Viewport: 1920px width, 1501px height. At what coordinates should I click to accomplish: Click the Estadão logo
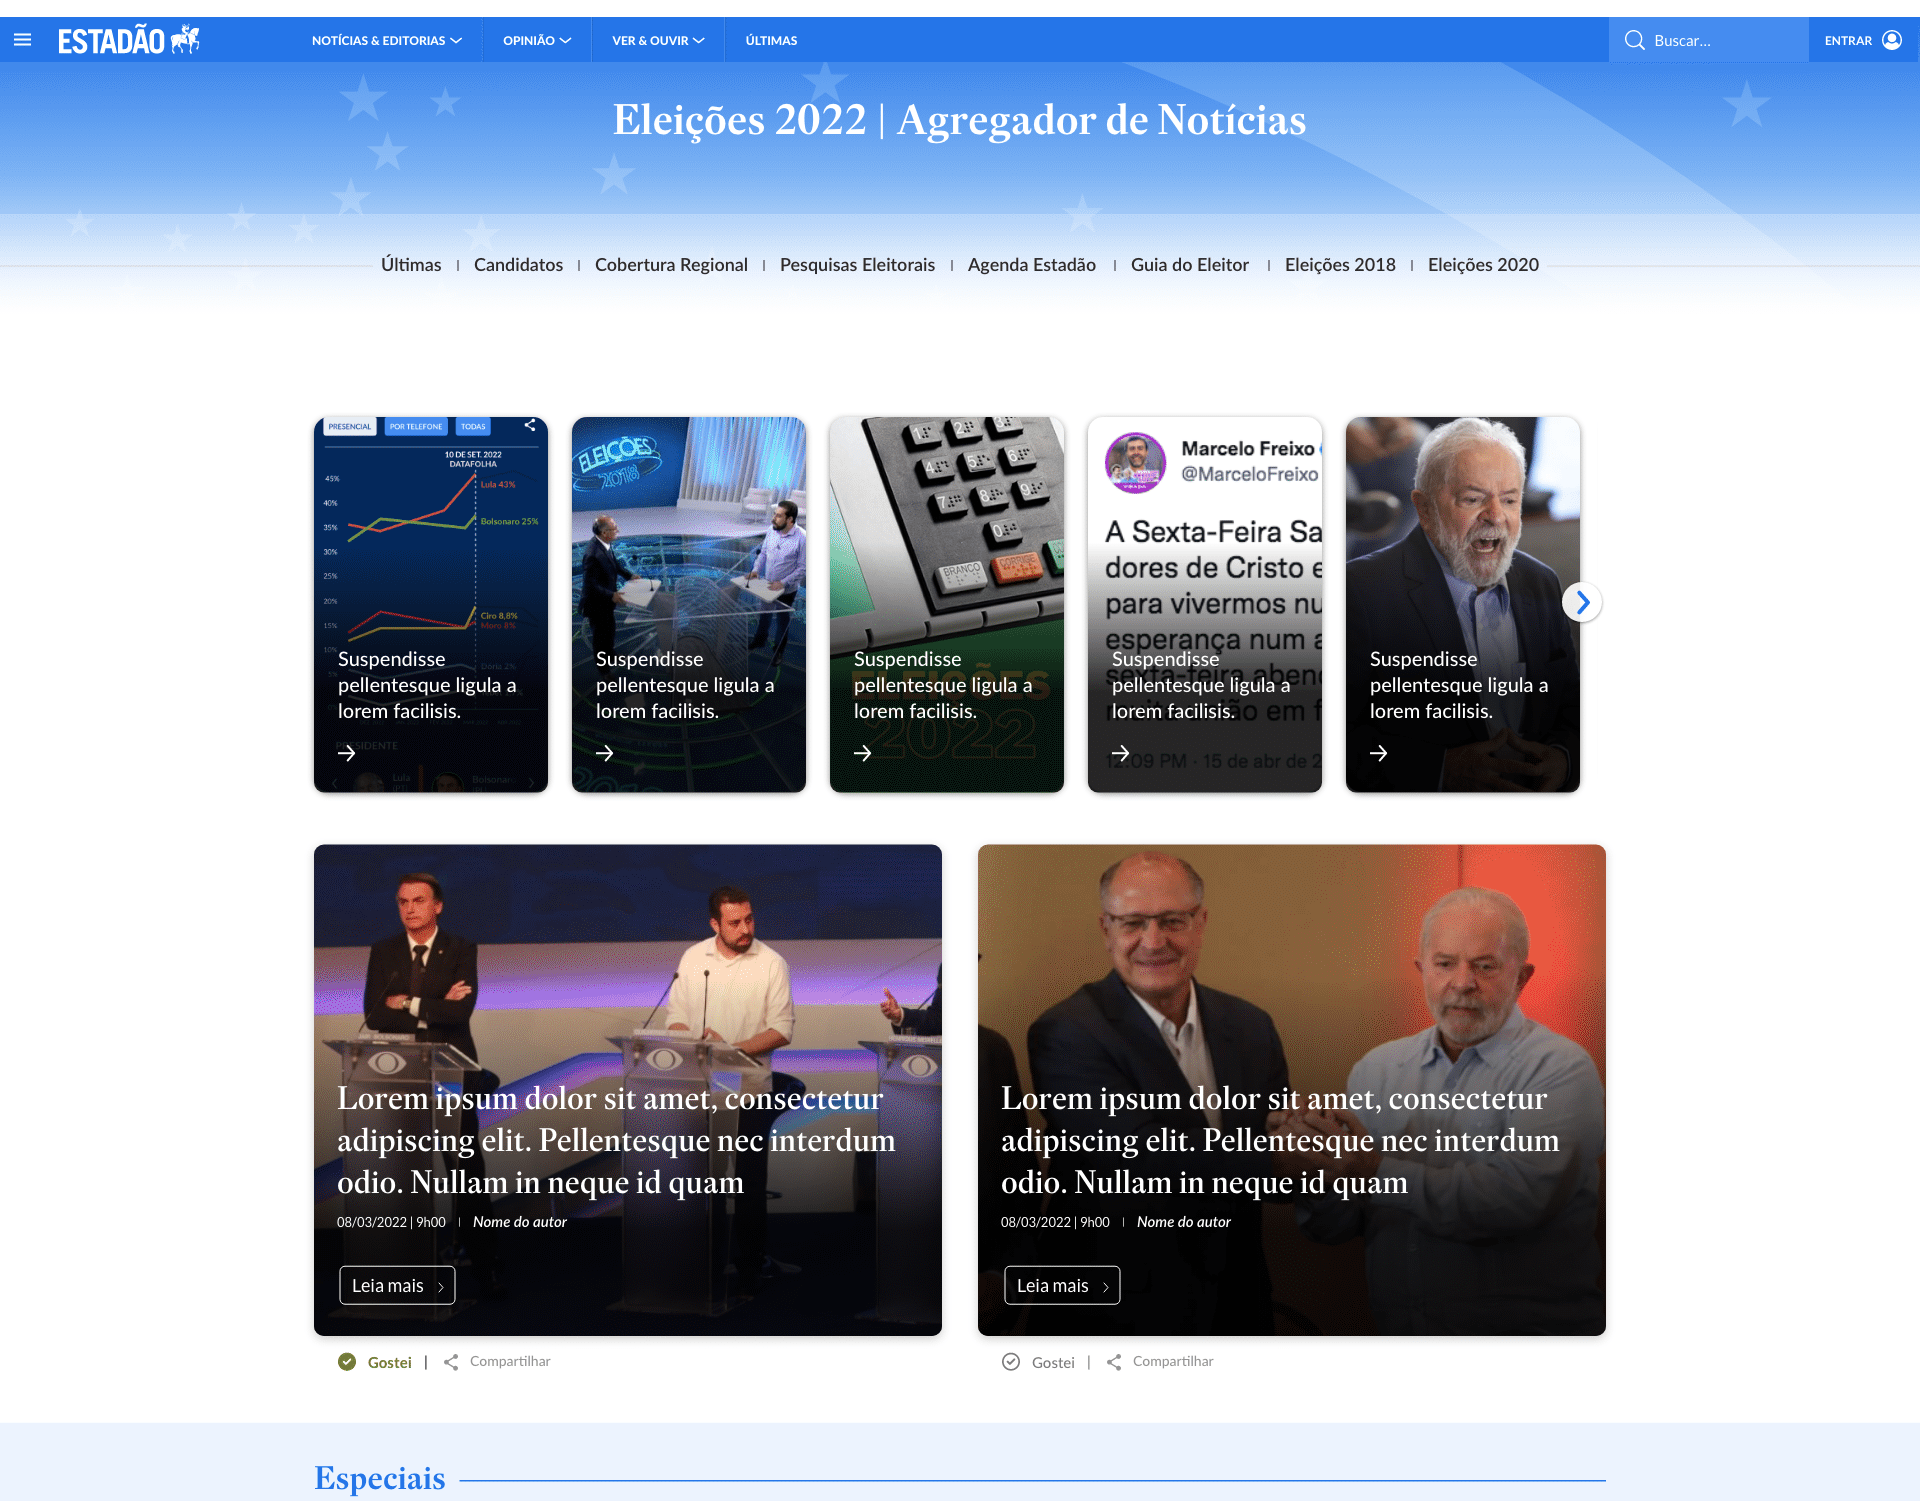coord(129,40)
